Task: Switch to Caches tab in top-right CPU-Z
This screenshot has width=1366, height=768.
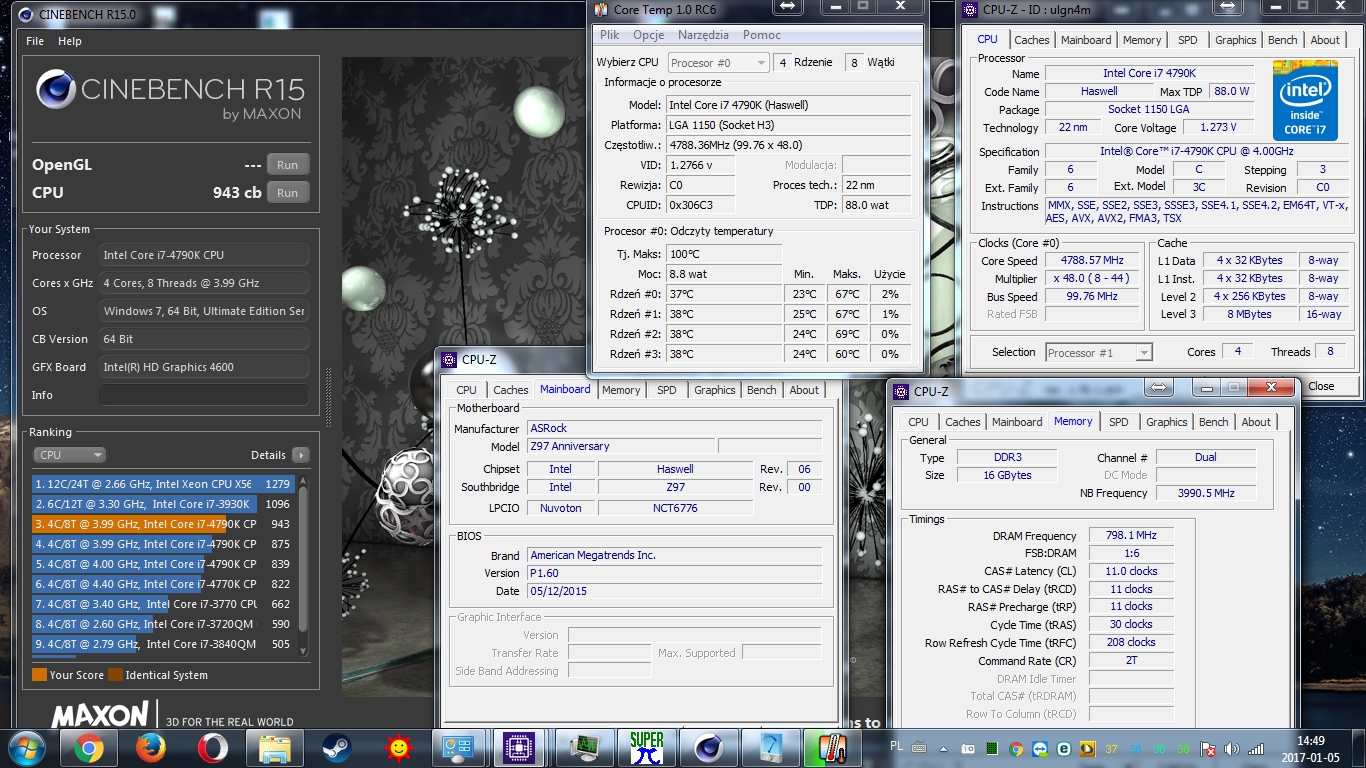Action: click(x=1032, y=40)
